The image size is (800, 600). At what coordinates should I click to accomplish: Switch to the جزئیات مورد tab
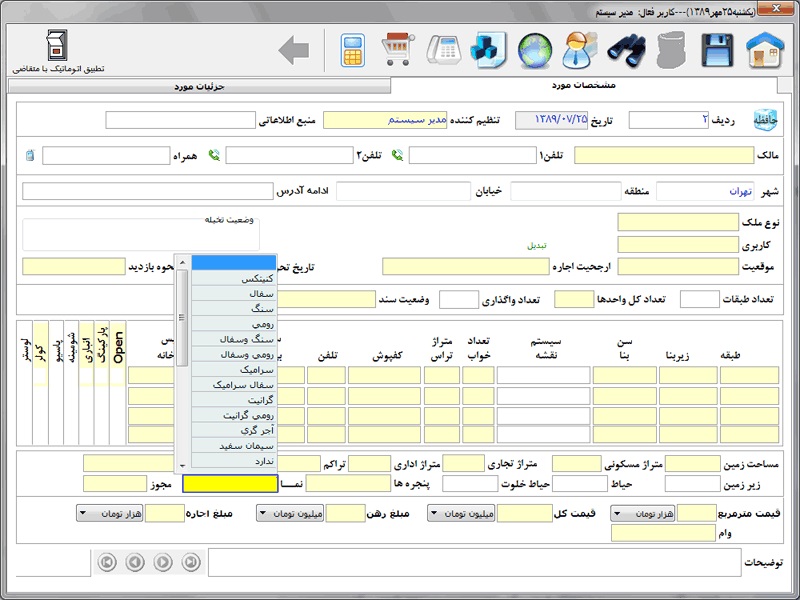(200, 86)
